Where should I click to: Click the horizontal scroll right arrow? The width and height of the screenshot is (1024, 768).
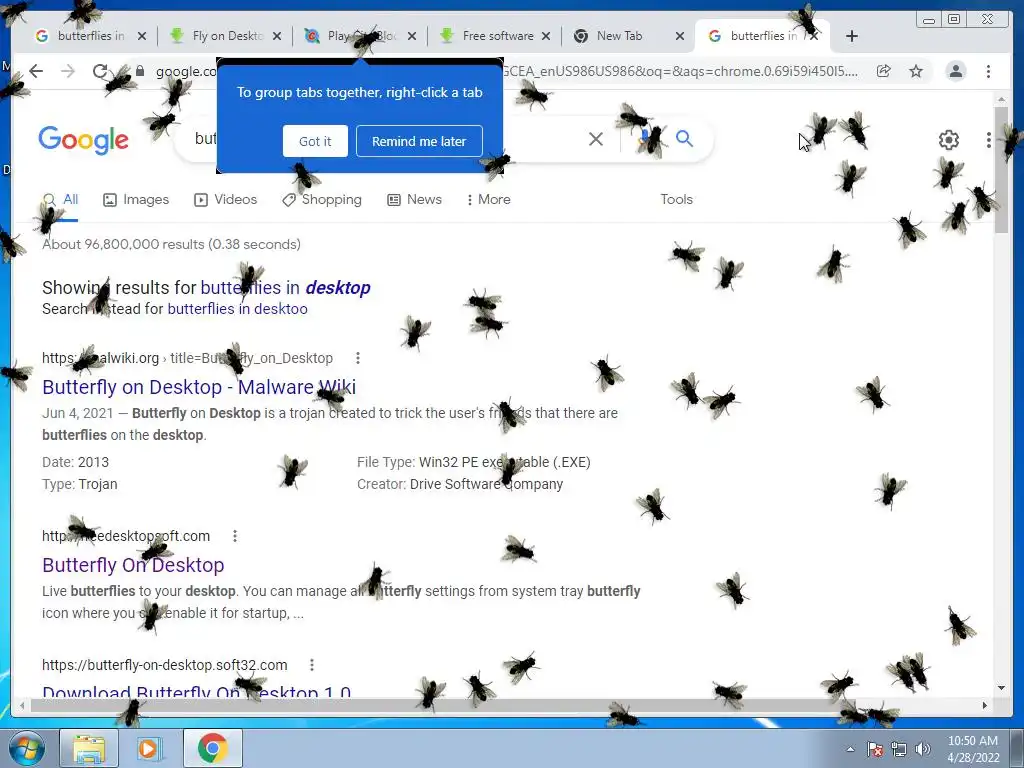(x=985, y=705)
